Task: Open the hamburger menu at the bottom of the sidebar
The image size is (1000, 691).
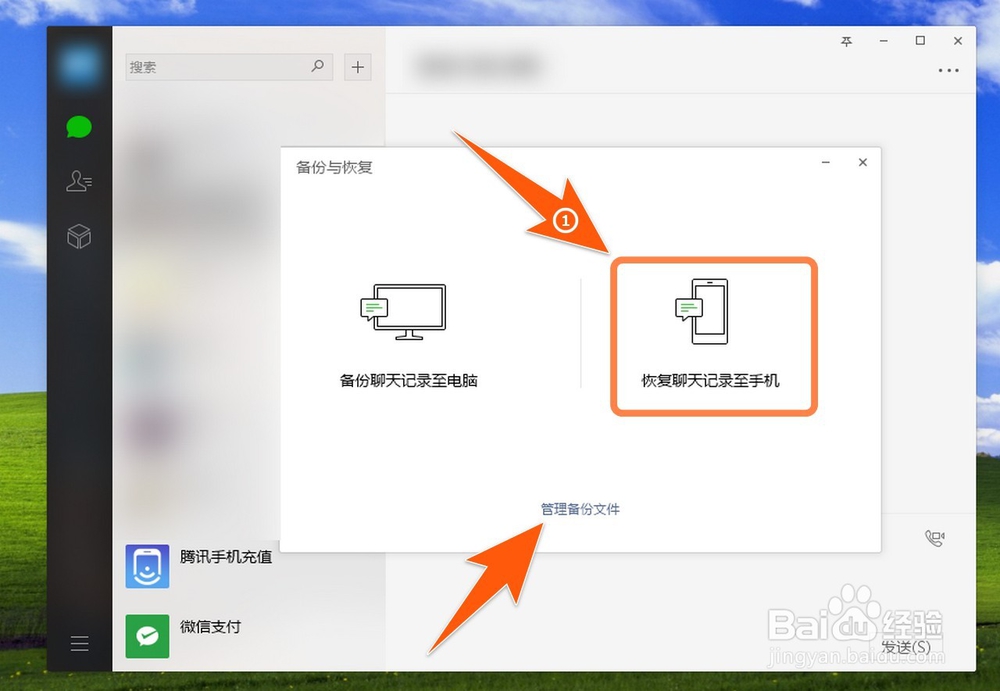Action: 80,643
